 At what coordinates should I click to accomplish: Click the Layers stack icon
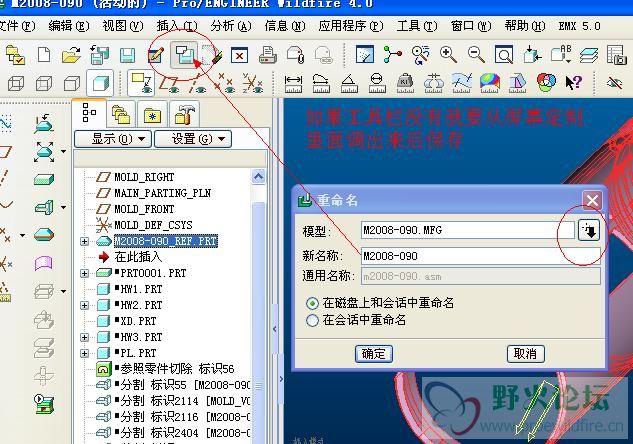coord(588,54)
